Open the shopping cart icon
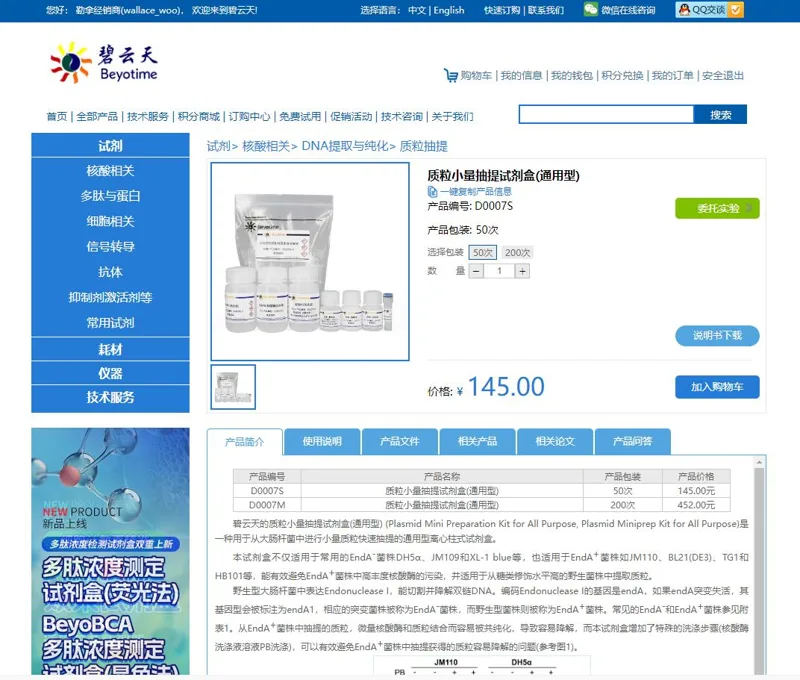Screen dimensions: 800x680 coord(451,75)
